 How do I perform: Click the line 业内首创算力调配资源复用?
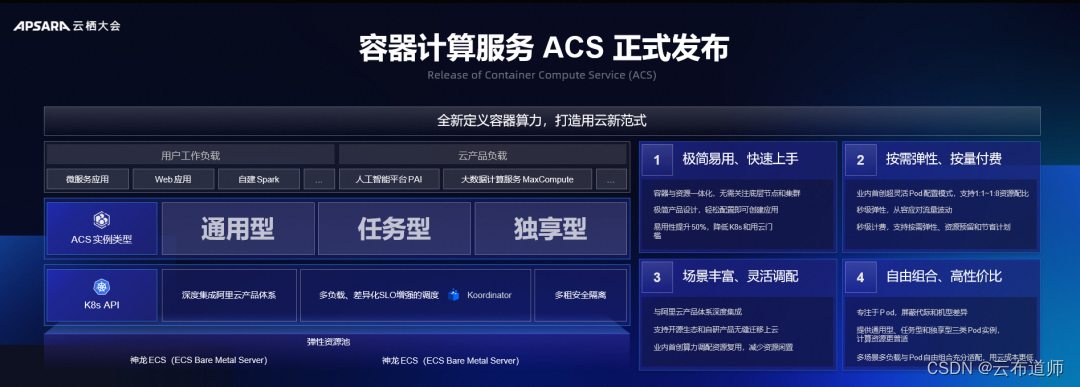click(x=723, y=347)
